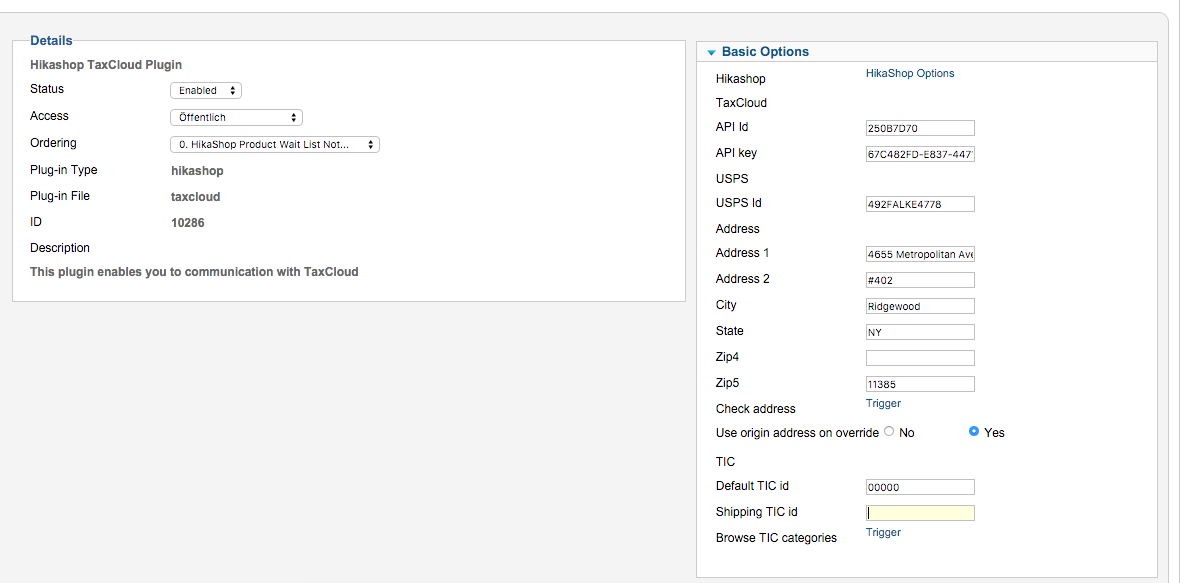Focus the USPS Id field
Image resolution: width=1183 pixels, height=583 pixels.
[920, 204]
